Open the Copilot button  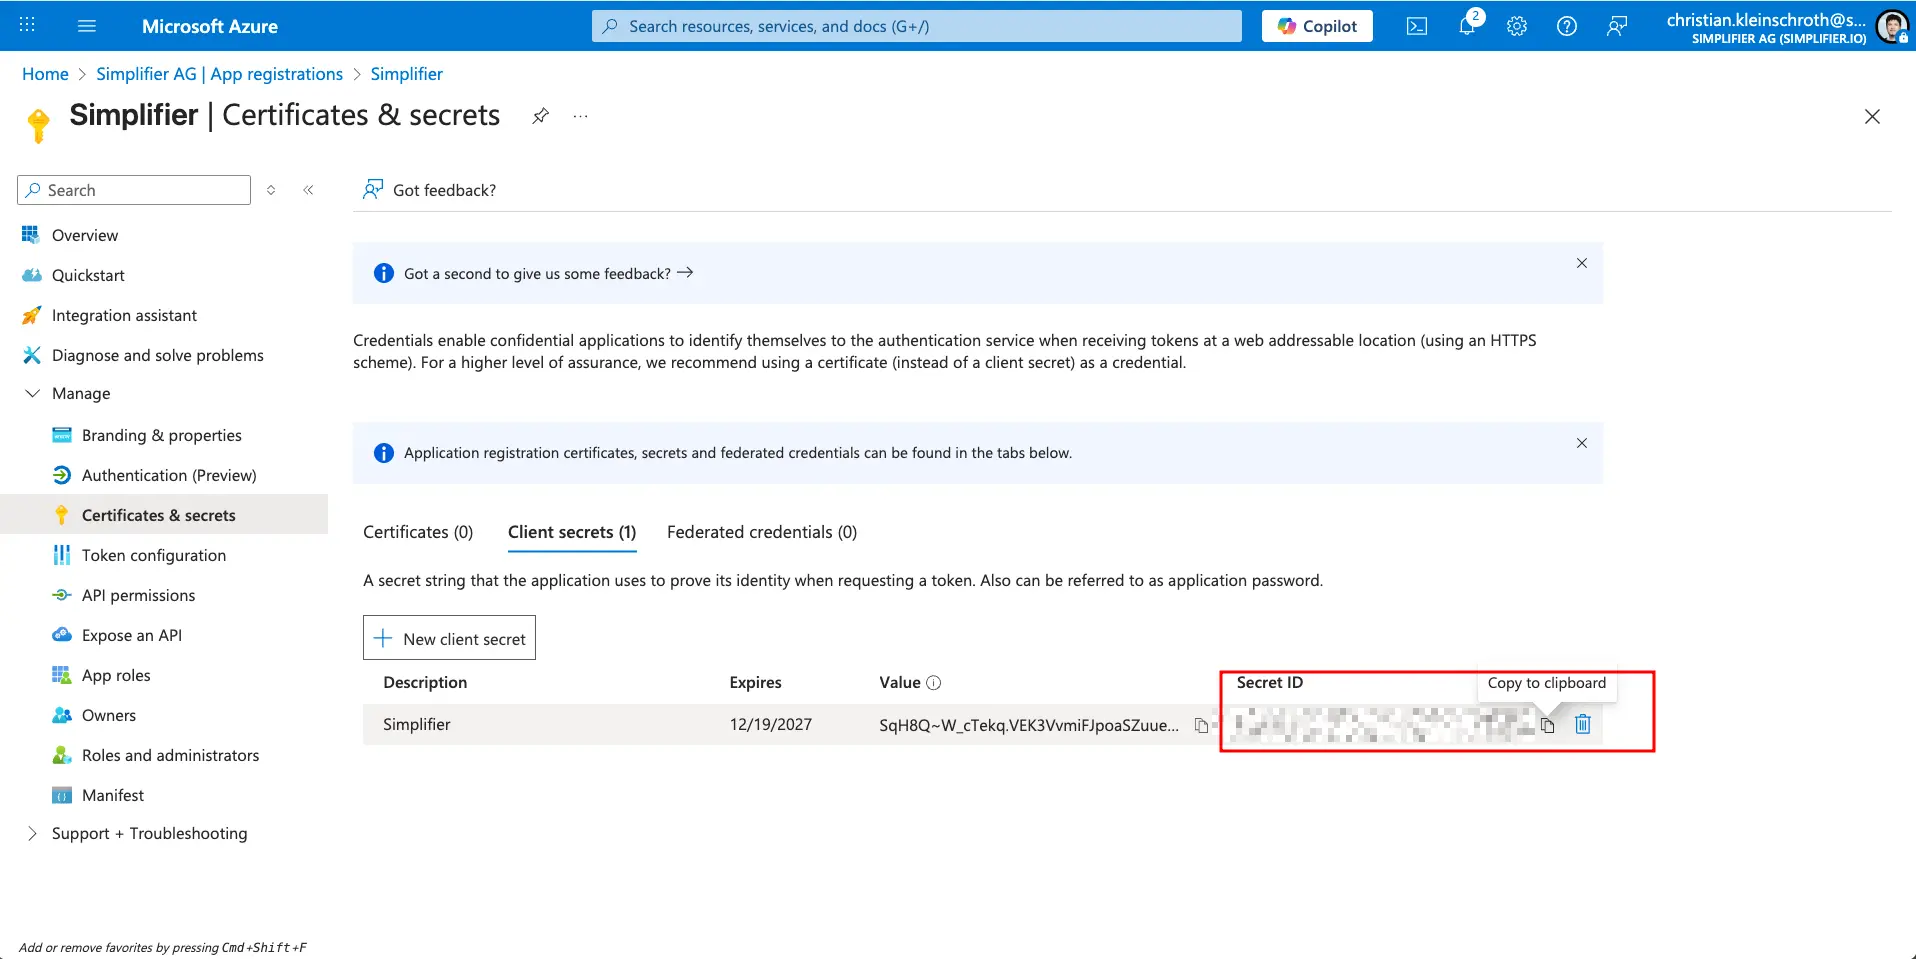(1317, 26)
